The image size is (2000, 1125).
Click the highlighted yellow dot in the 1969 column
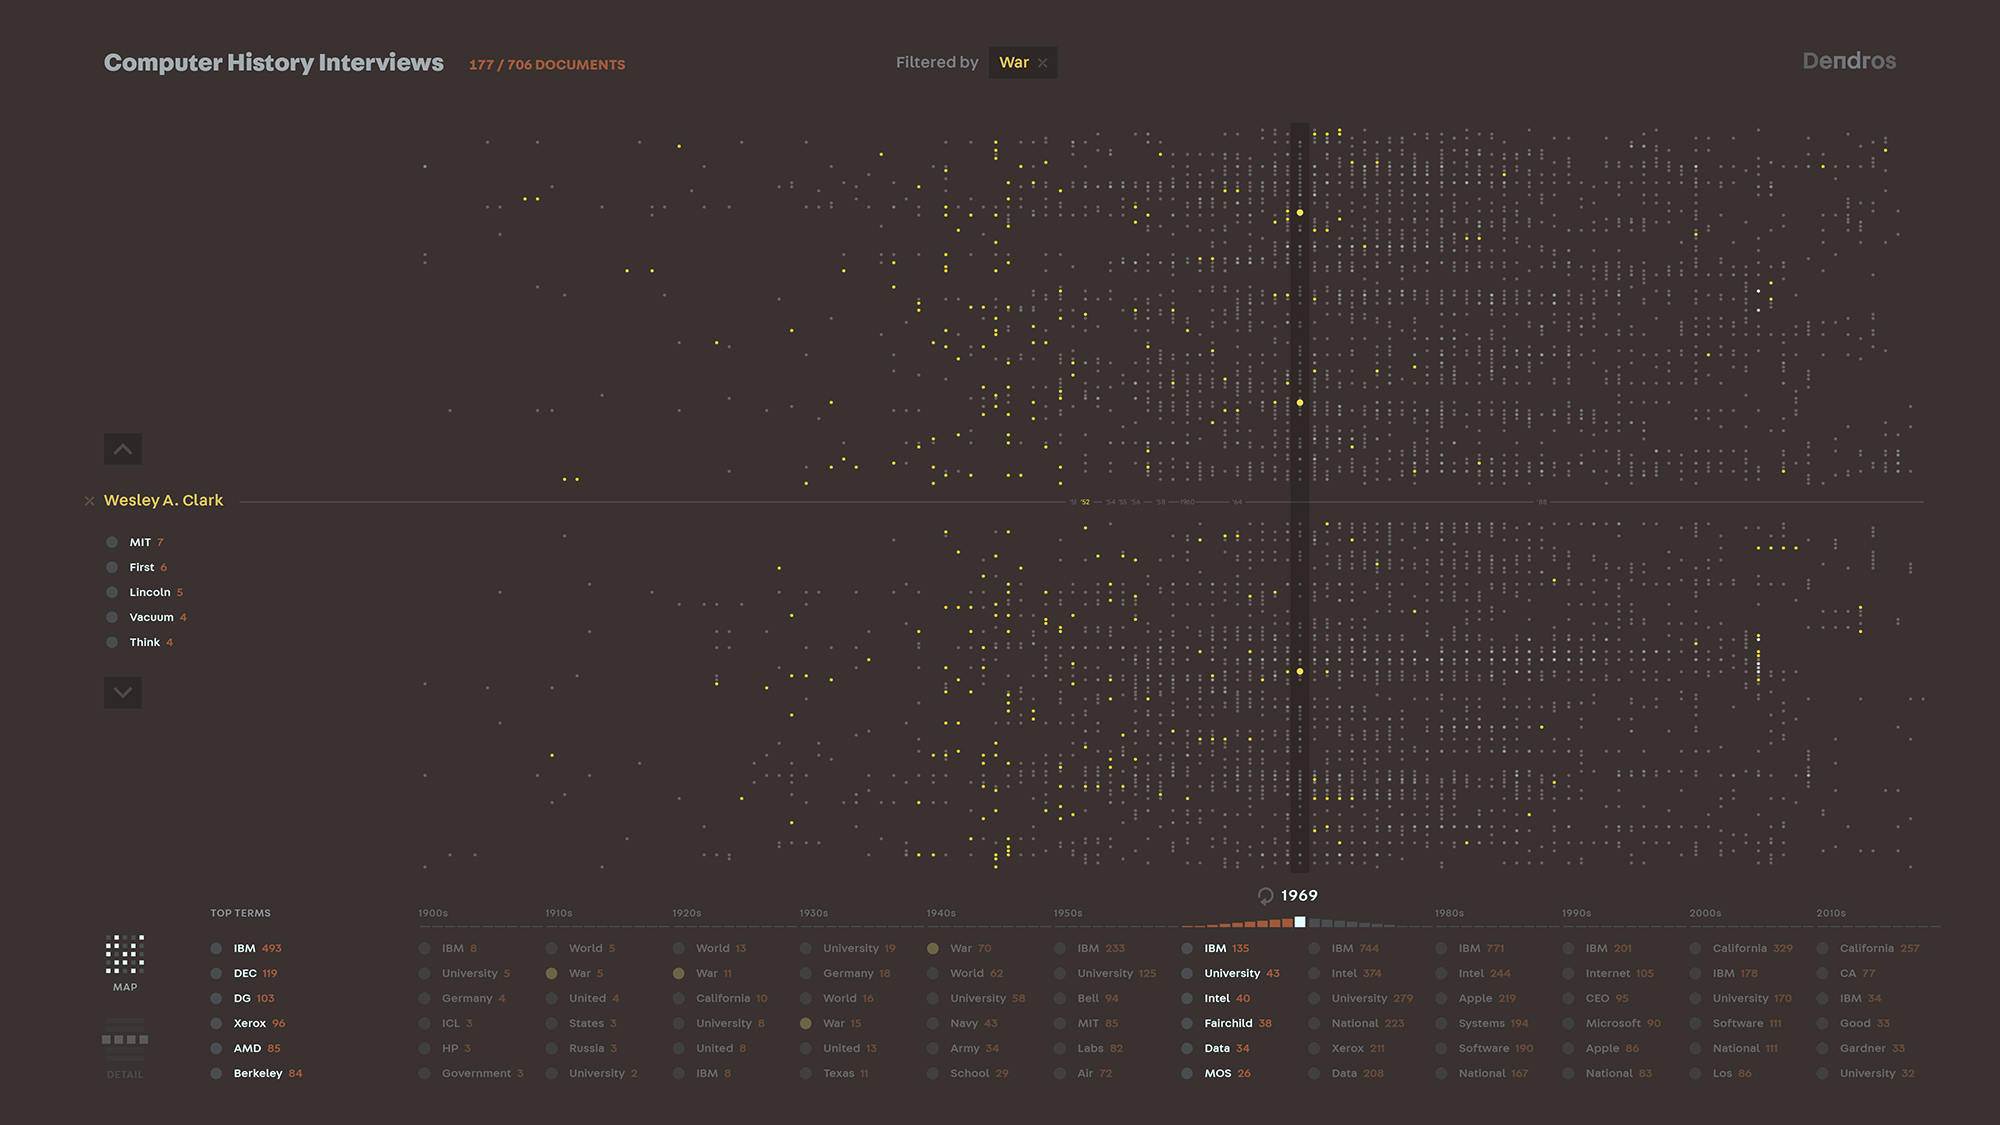click(1300, 213)
